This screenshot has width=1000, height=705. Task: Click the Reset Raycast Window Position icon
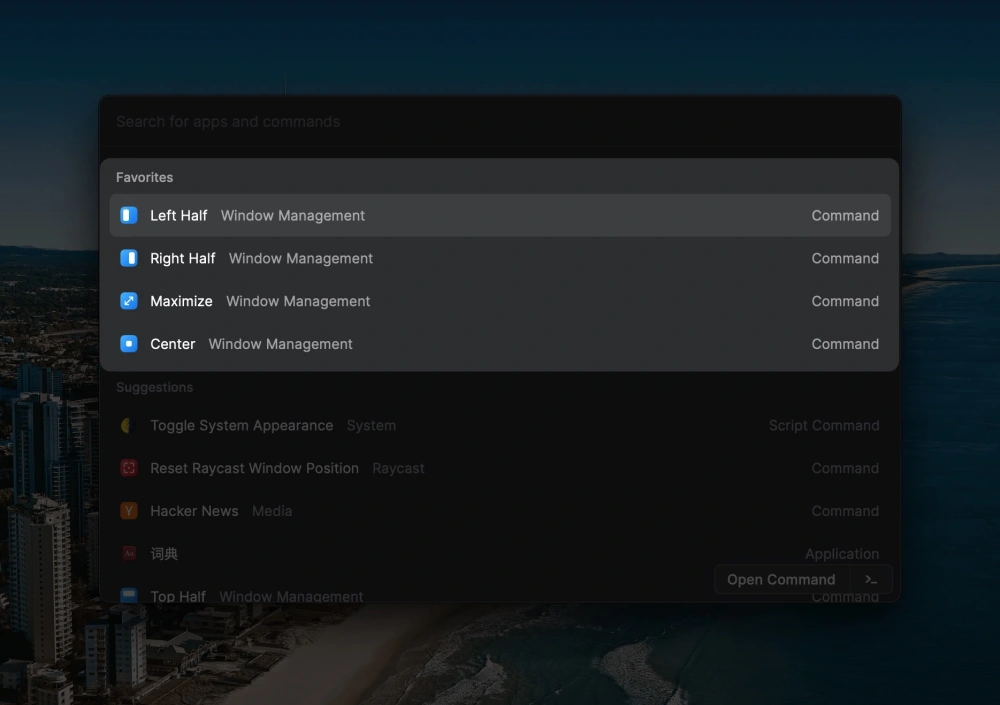click(129, 468)
